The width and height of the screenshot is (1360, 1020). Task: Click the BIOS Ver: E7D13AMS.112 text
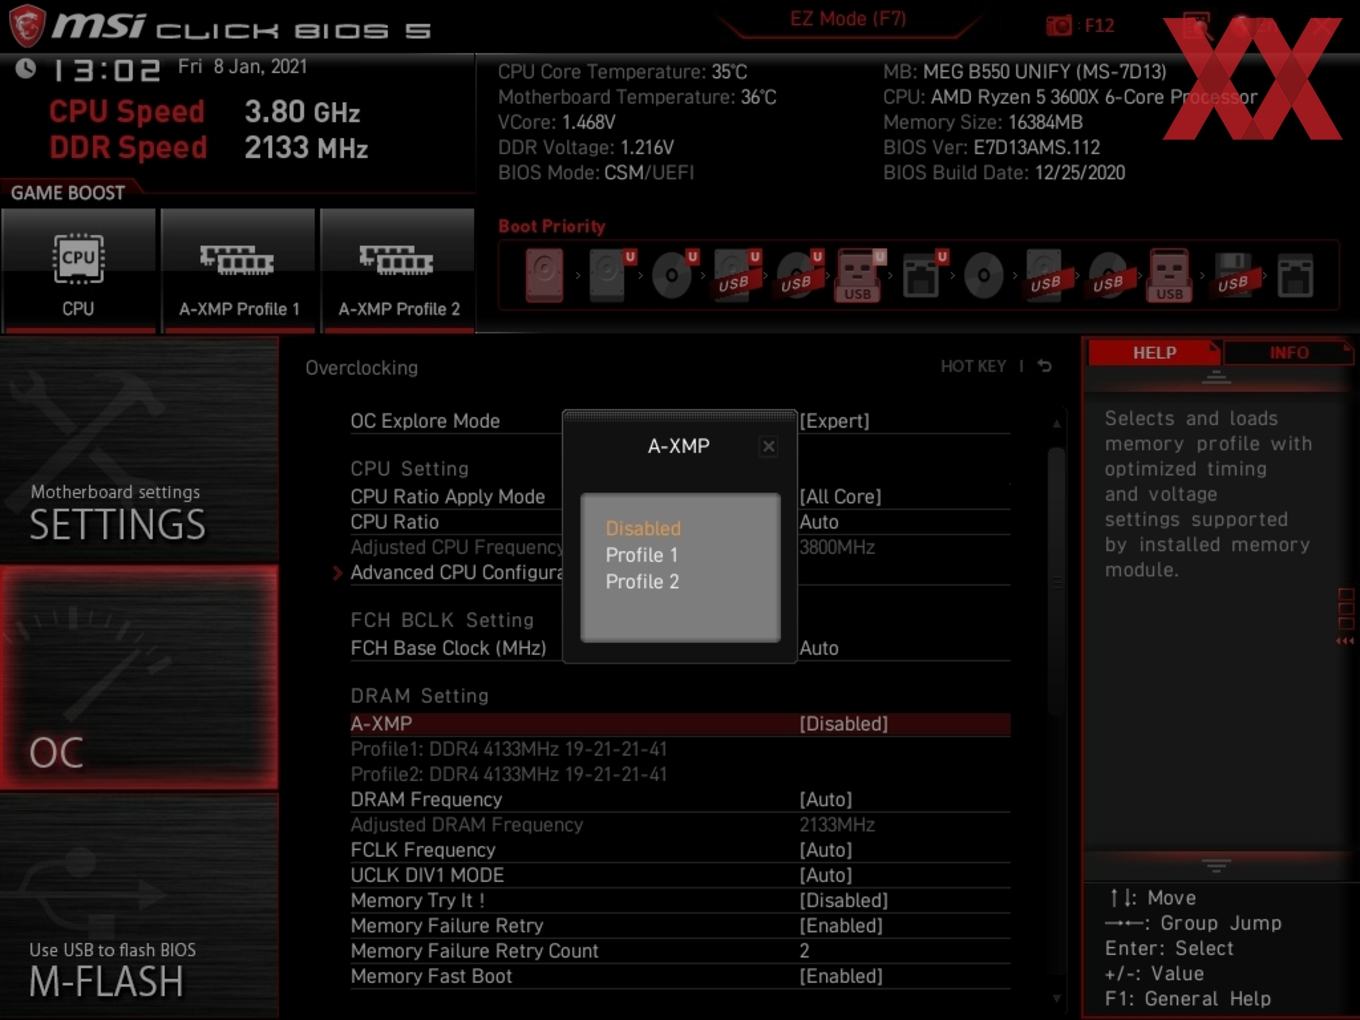991,147
